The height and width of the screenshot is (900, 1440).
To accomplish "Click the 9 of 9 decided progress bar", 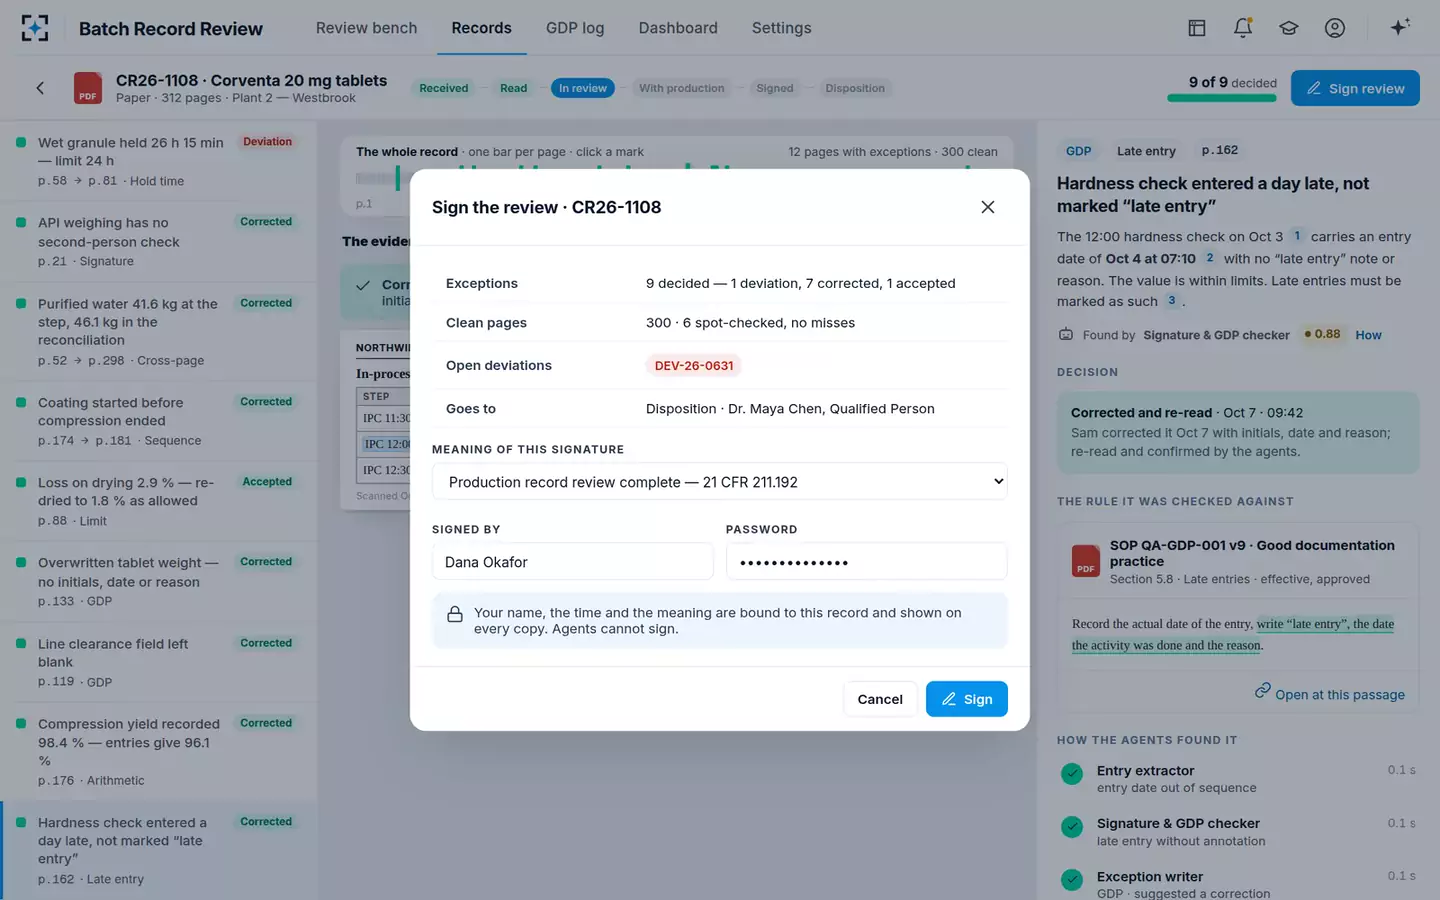I will (1222, 98).
